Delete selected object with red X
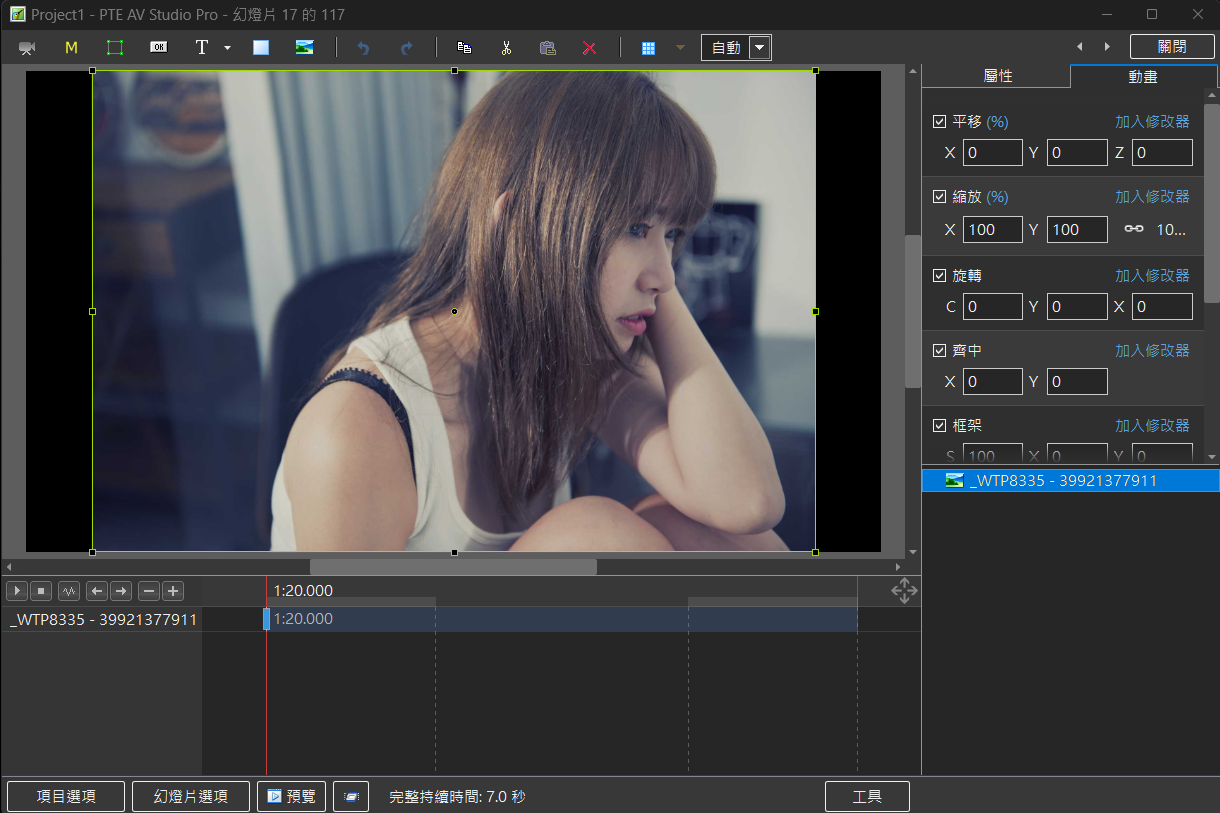 pyautogui.click(x=589, y=48)
